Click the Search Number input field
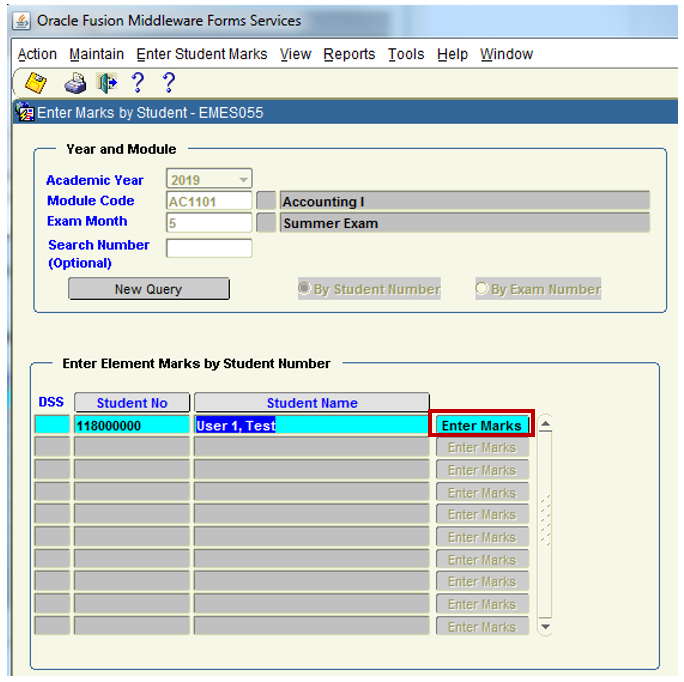684x682 pixels. (209, 248)
